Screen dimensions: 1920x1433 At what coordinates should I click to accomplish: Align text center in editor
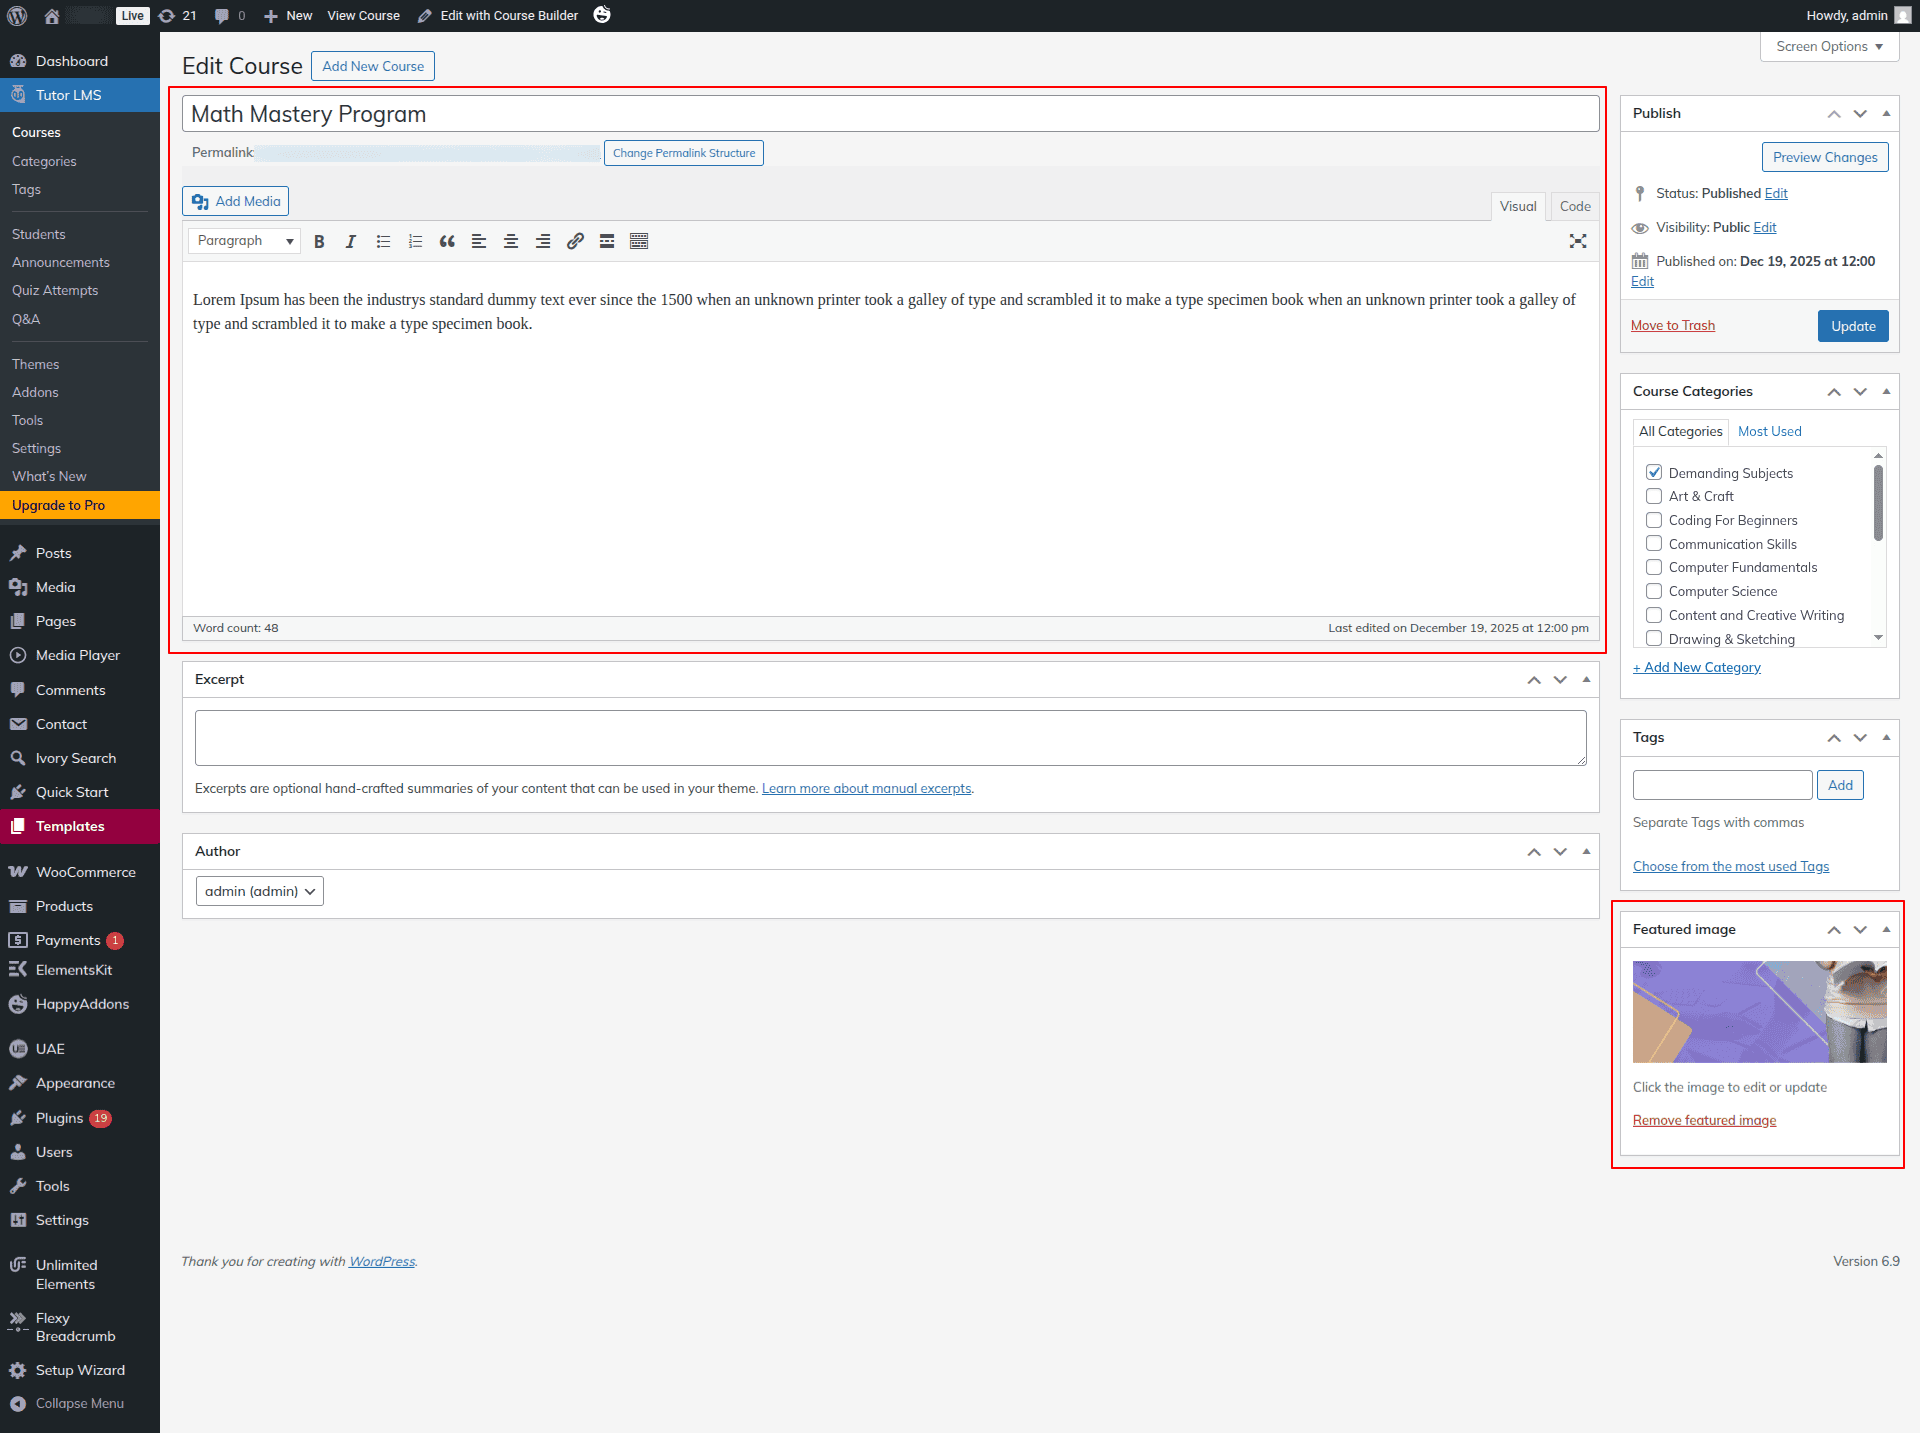(x=511, y=241)
